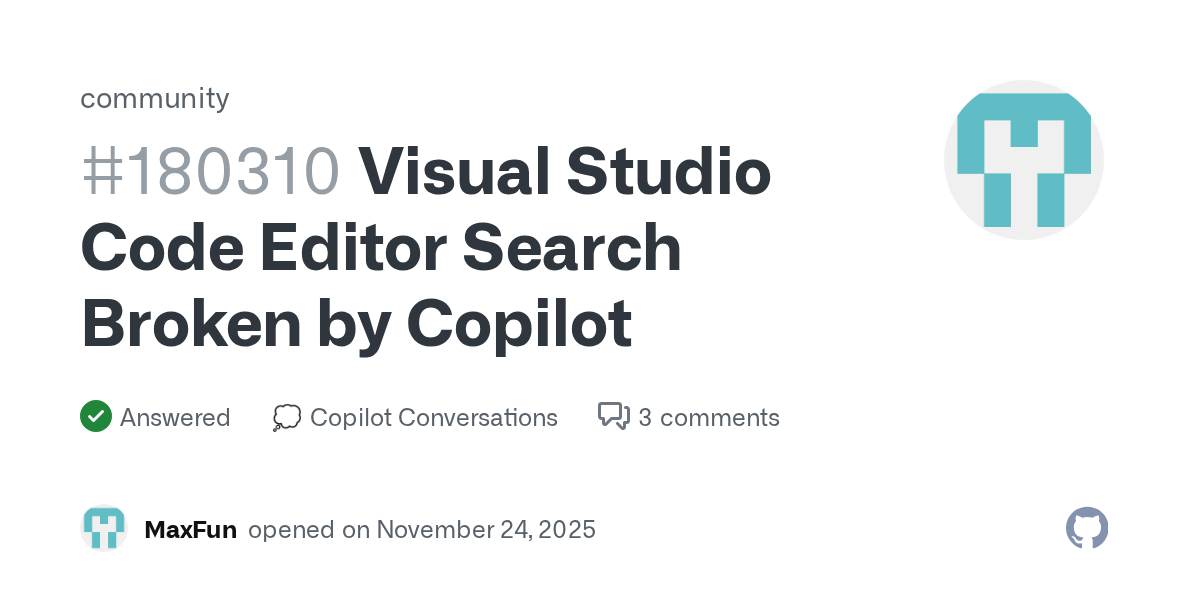The height and width of the screenshot is (600, 1200).
Task: Click the green Answered checkmark icon
Action: [x=95, y=416]
